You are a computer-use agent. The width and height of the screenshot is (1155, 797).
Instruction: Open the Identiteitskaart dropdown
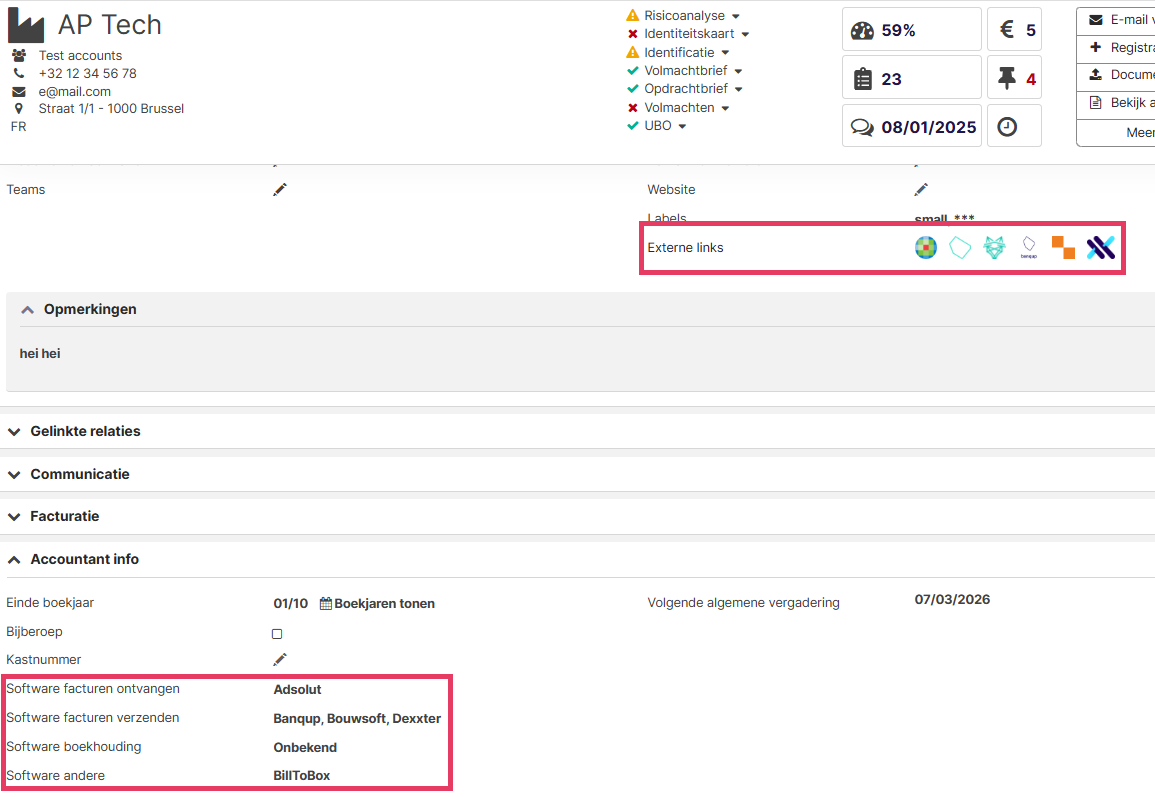[745, 35]
